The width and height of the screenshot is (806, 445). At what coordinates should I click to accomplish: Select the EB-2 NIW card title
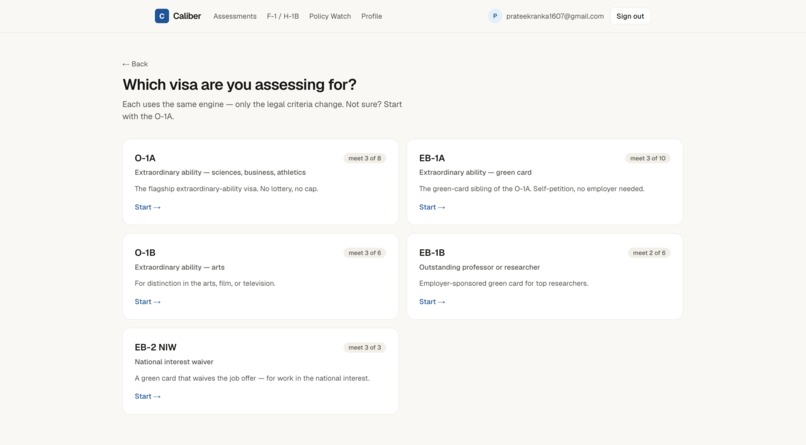(x=155, y=347)
